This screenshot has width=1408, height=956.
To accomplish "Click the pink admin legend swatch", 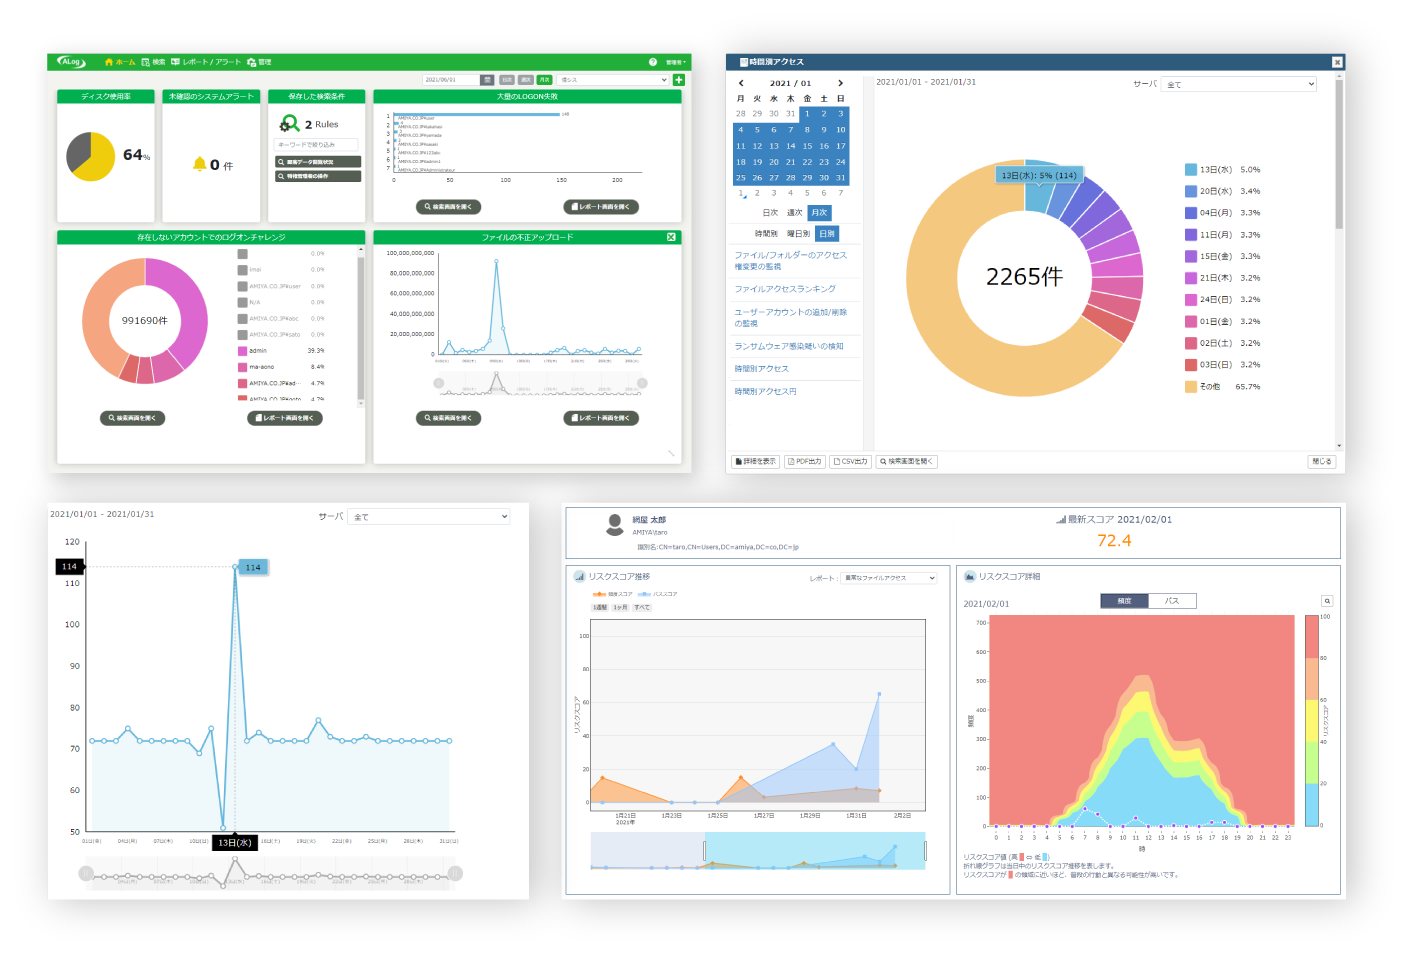I will pos(242,351).
